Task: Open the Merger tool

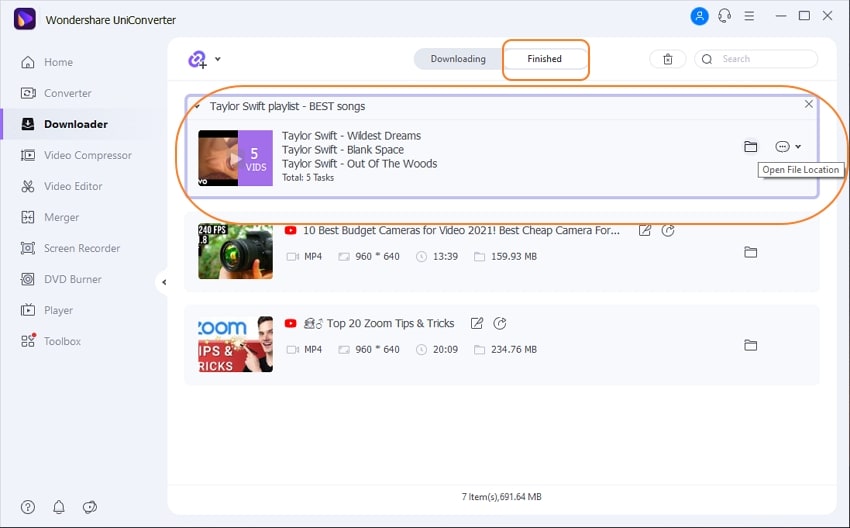Action: 49,217
